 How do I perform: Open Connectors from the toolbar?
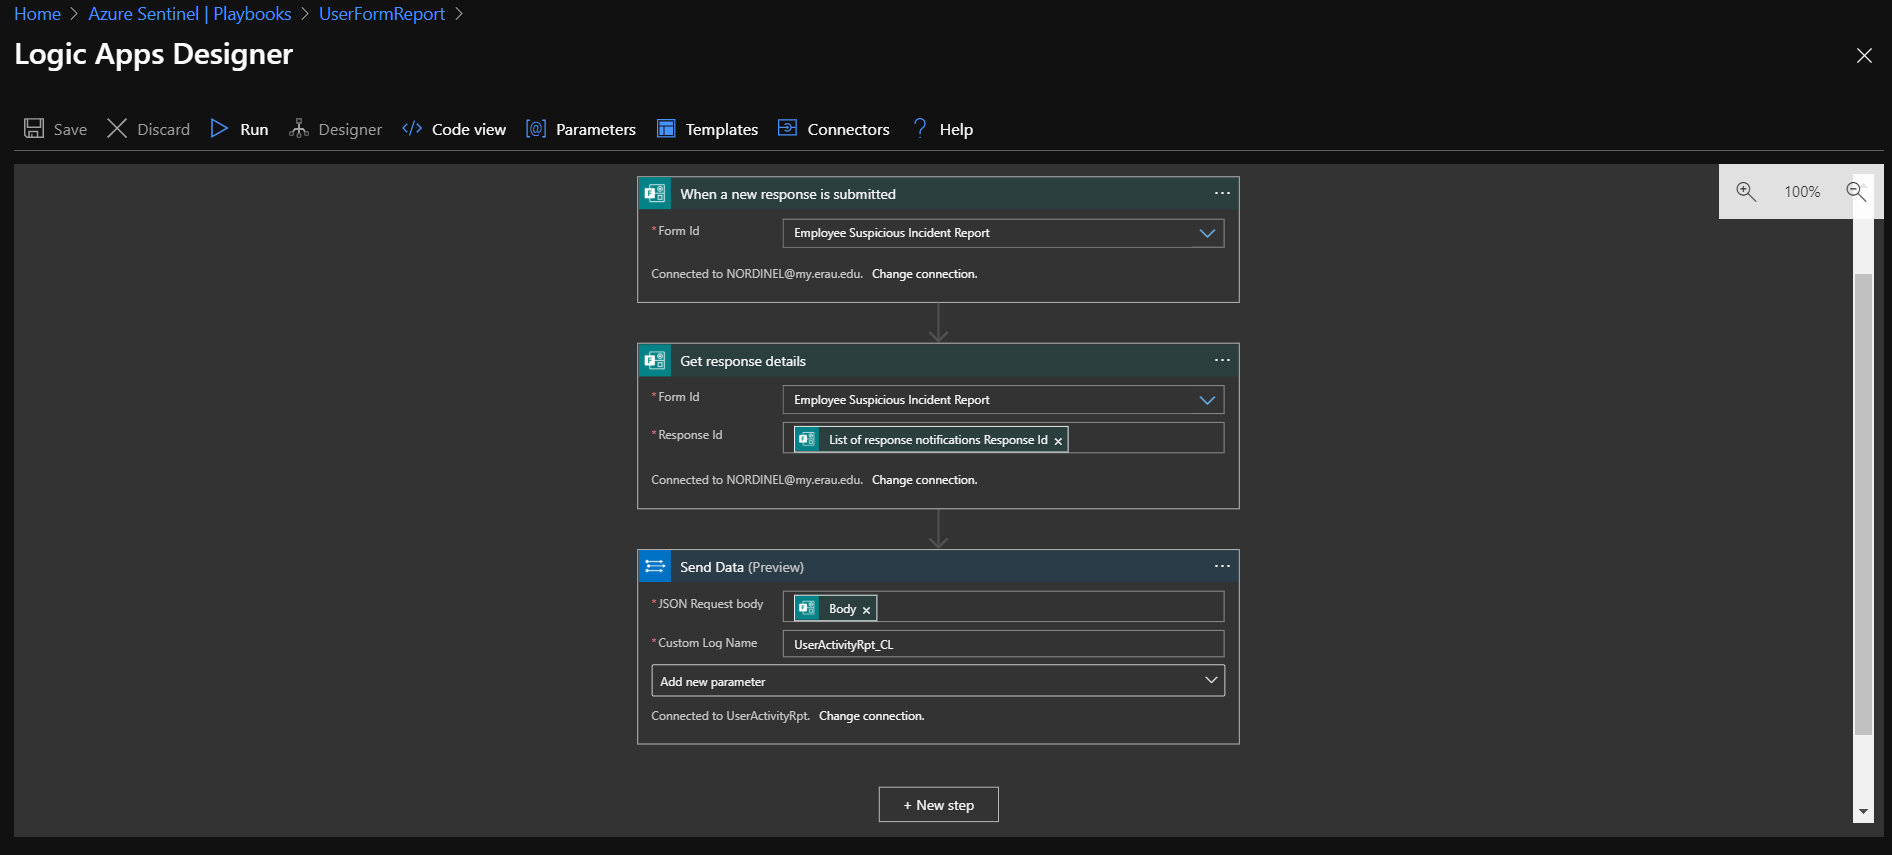pos(848,129)
